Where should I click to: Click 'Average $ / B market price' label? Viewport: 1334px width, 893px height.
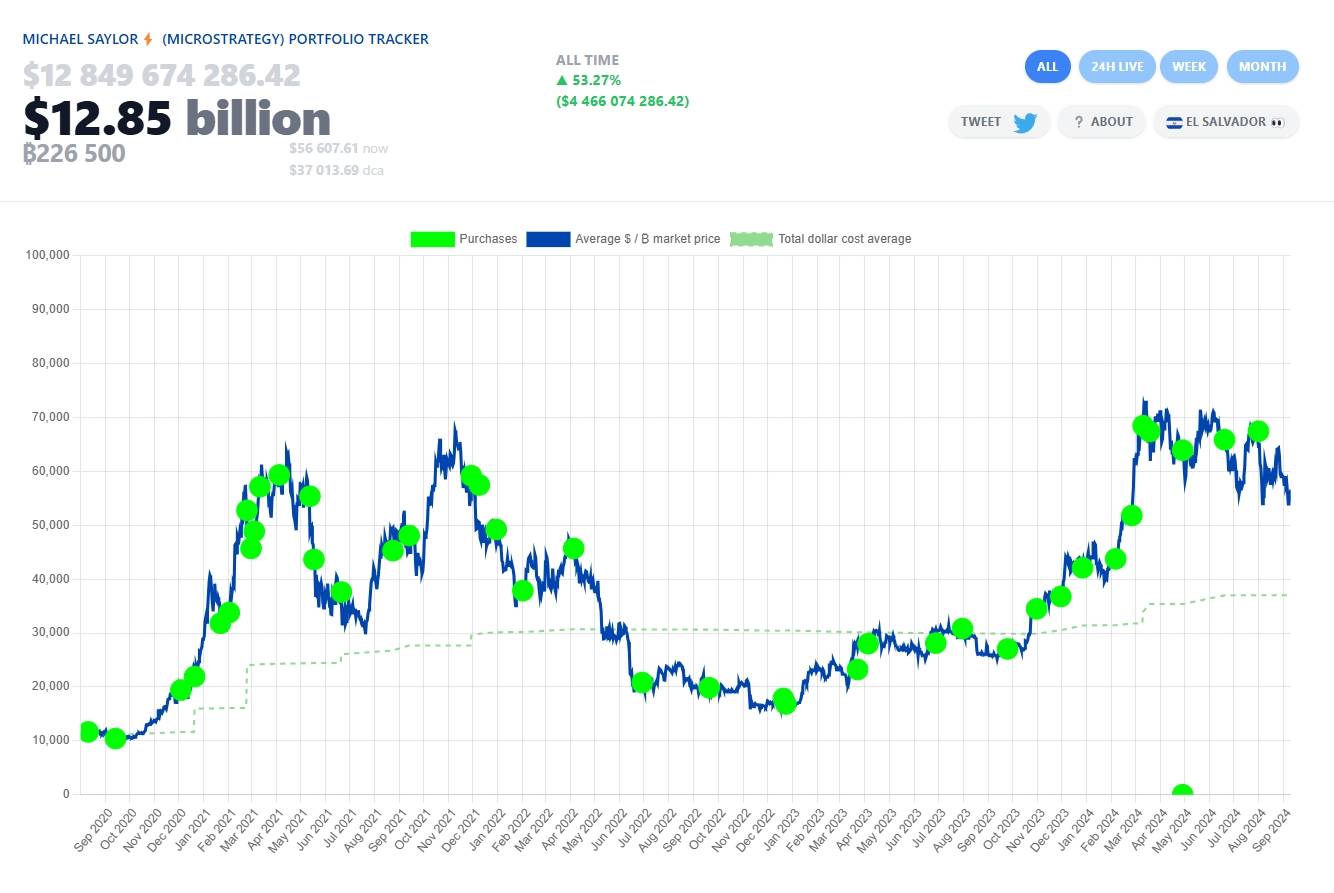point(647,239)
